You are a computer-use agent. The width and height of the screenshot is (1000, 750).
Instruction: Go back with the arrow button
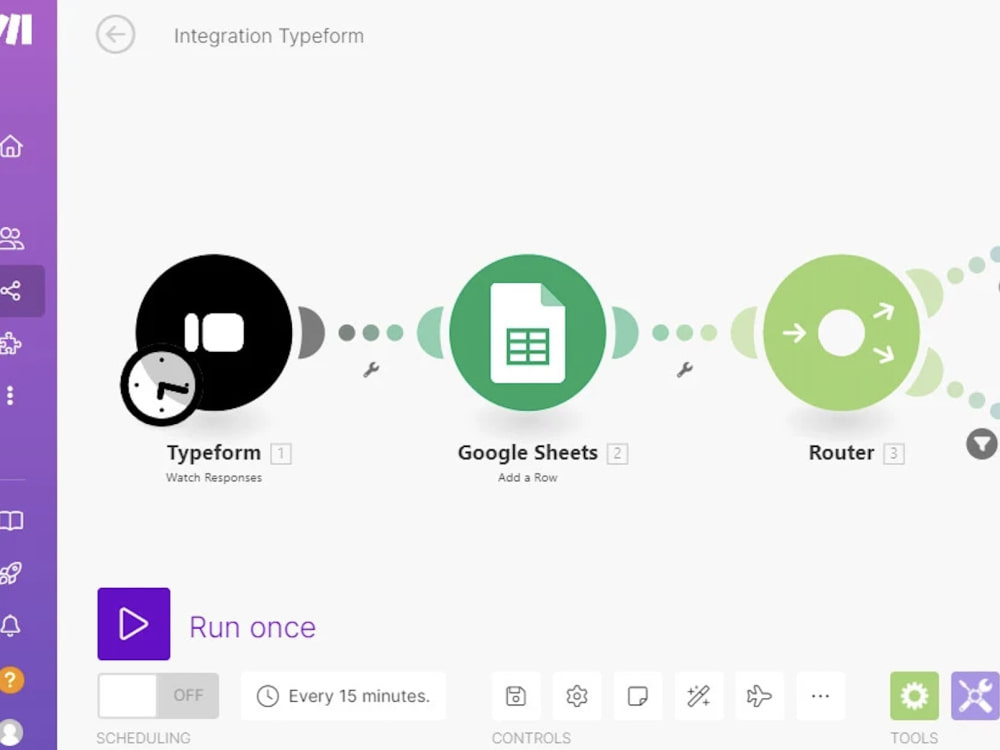click(x=115, y=34)
